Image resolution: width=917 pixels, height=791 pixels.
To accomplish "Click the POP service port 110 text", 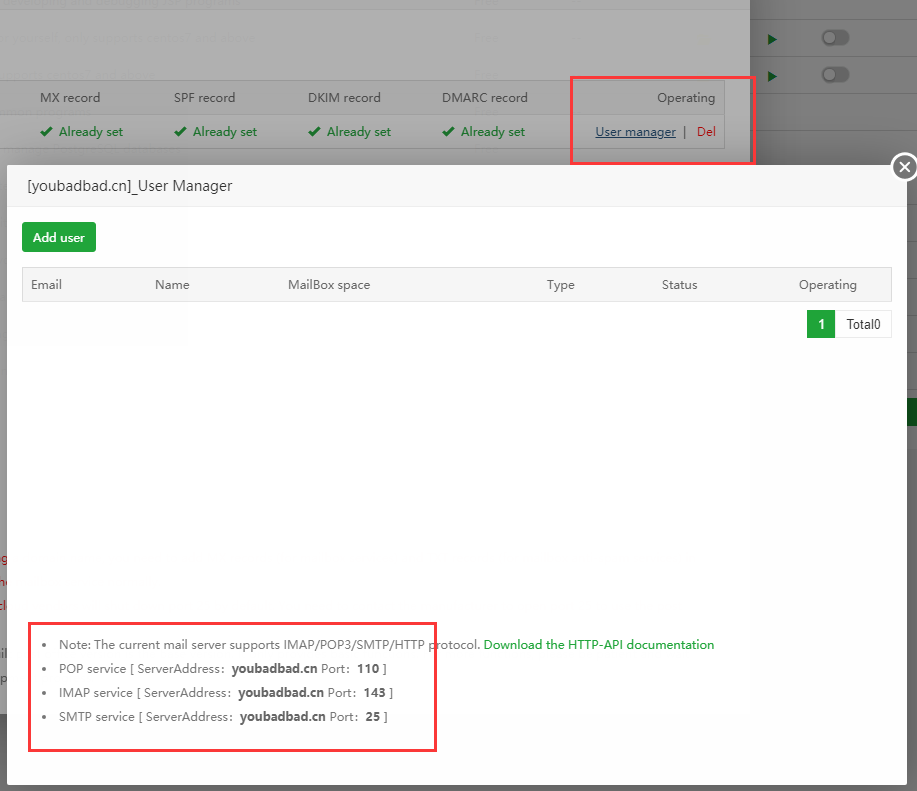I will 368,669.
